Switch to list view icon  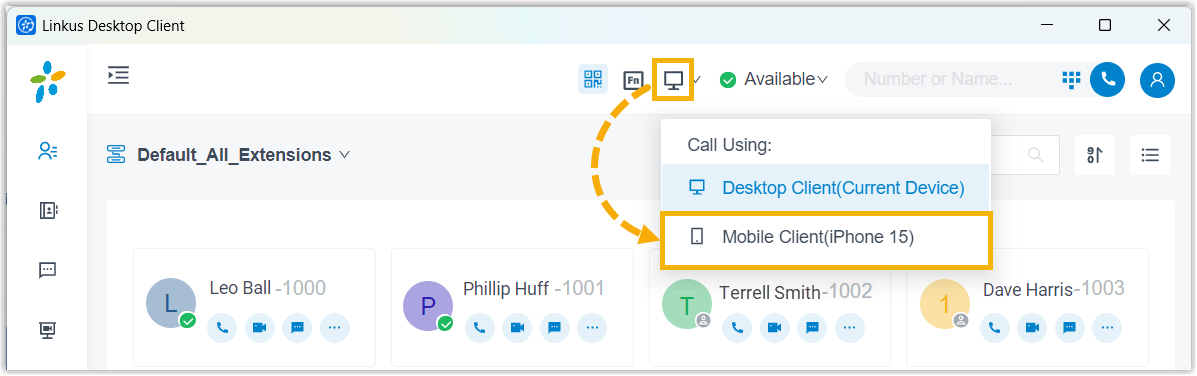tap(1150, 155)
